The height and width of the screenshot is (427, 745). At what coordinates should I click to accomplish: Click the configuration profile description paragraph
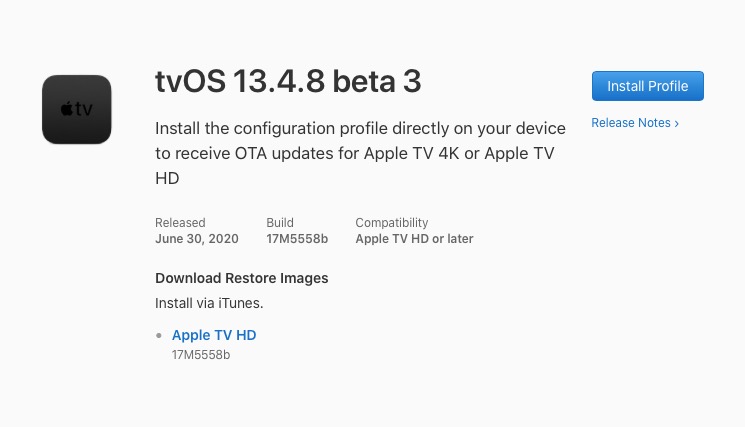tap(360, 153)
